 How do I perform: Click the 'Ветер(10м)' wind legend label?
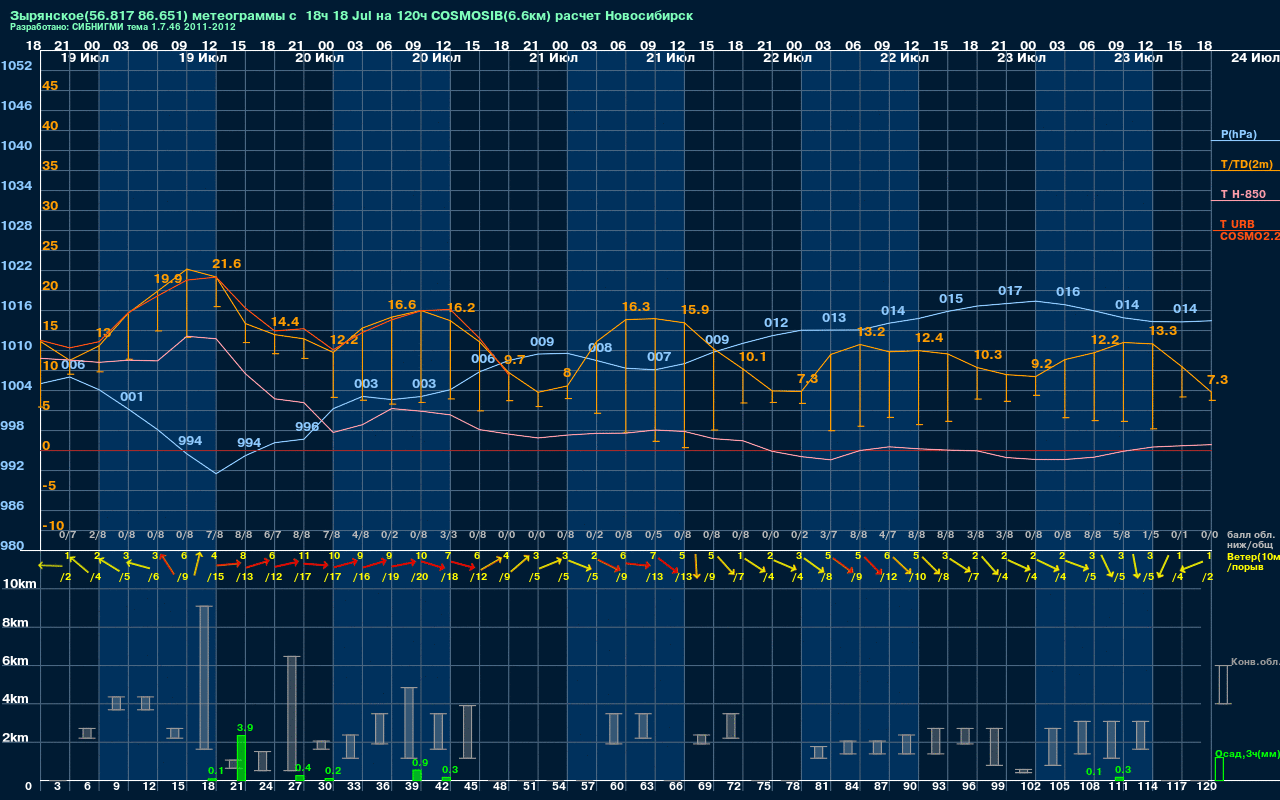coord(1253,555)
